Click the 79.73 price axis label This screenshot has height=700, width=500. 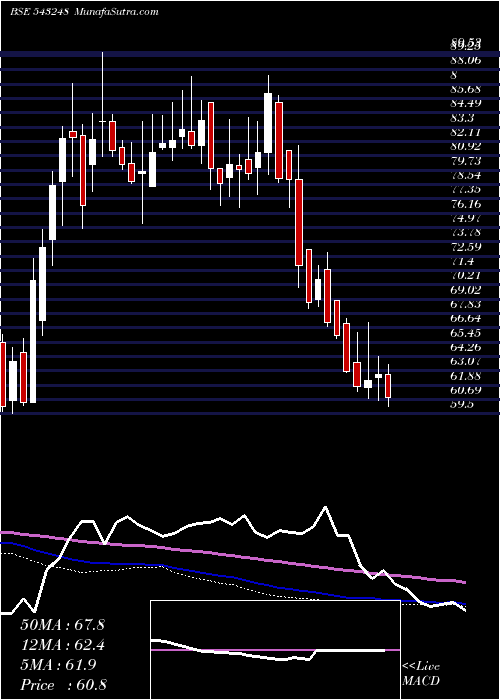[x=465, y=161]
